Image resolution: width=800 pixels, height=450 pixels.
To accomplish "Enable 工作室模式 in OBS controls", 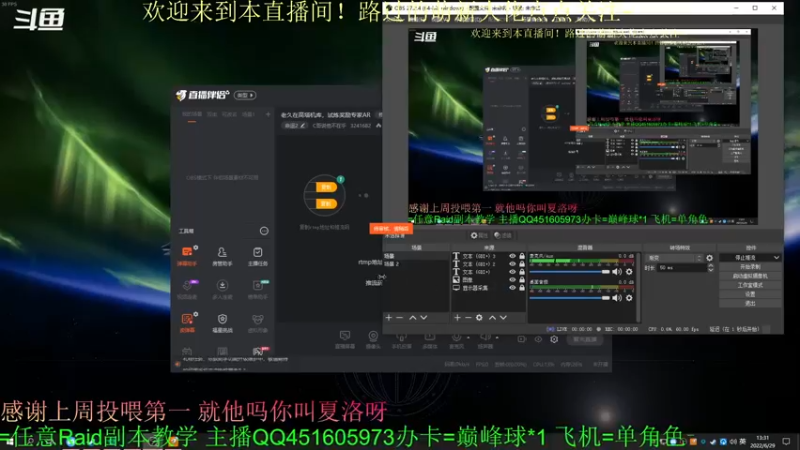I will 750,285.
